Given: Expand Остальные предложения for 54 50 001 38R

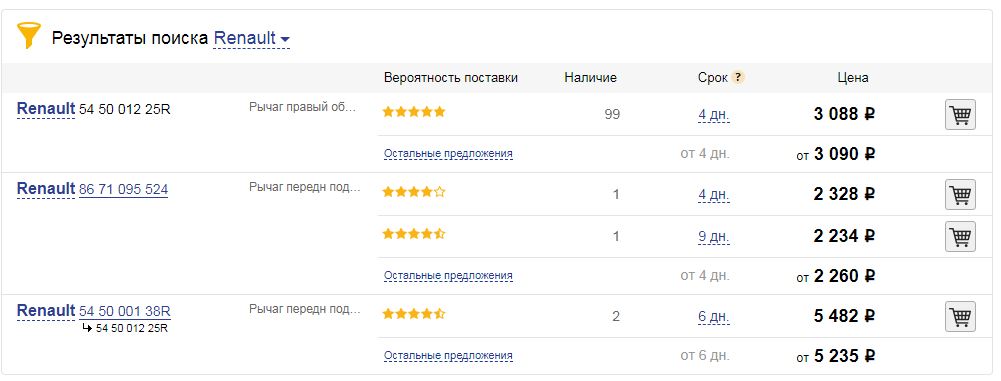Looking at the screenshot, I should 448,355.
